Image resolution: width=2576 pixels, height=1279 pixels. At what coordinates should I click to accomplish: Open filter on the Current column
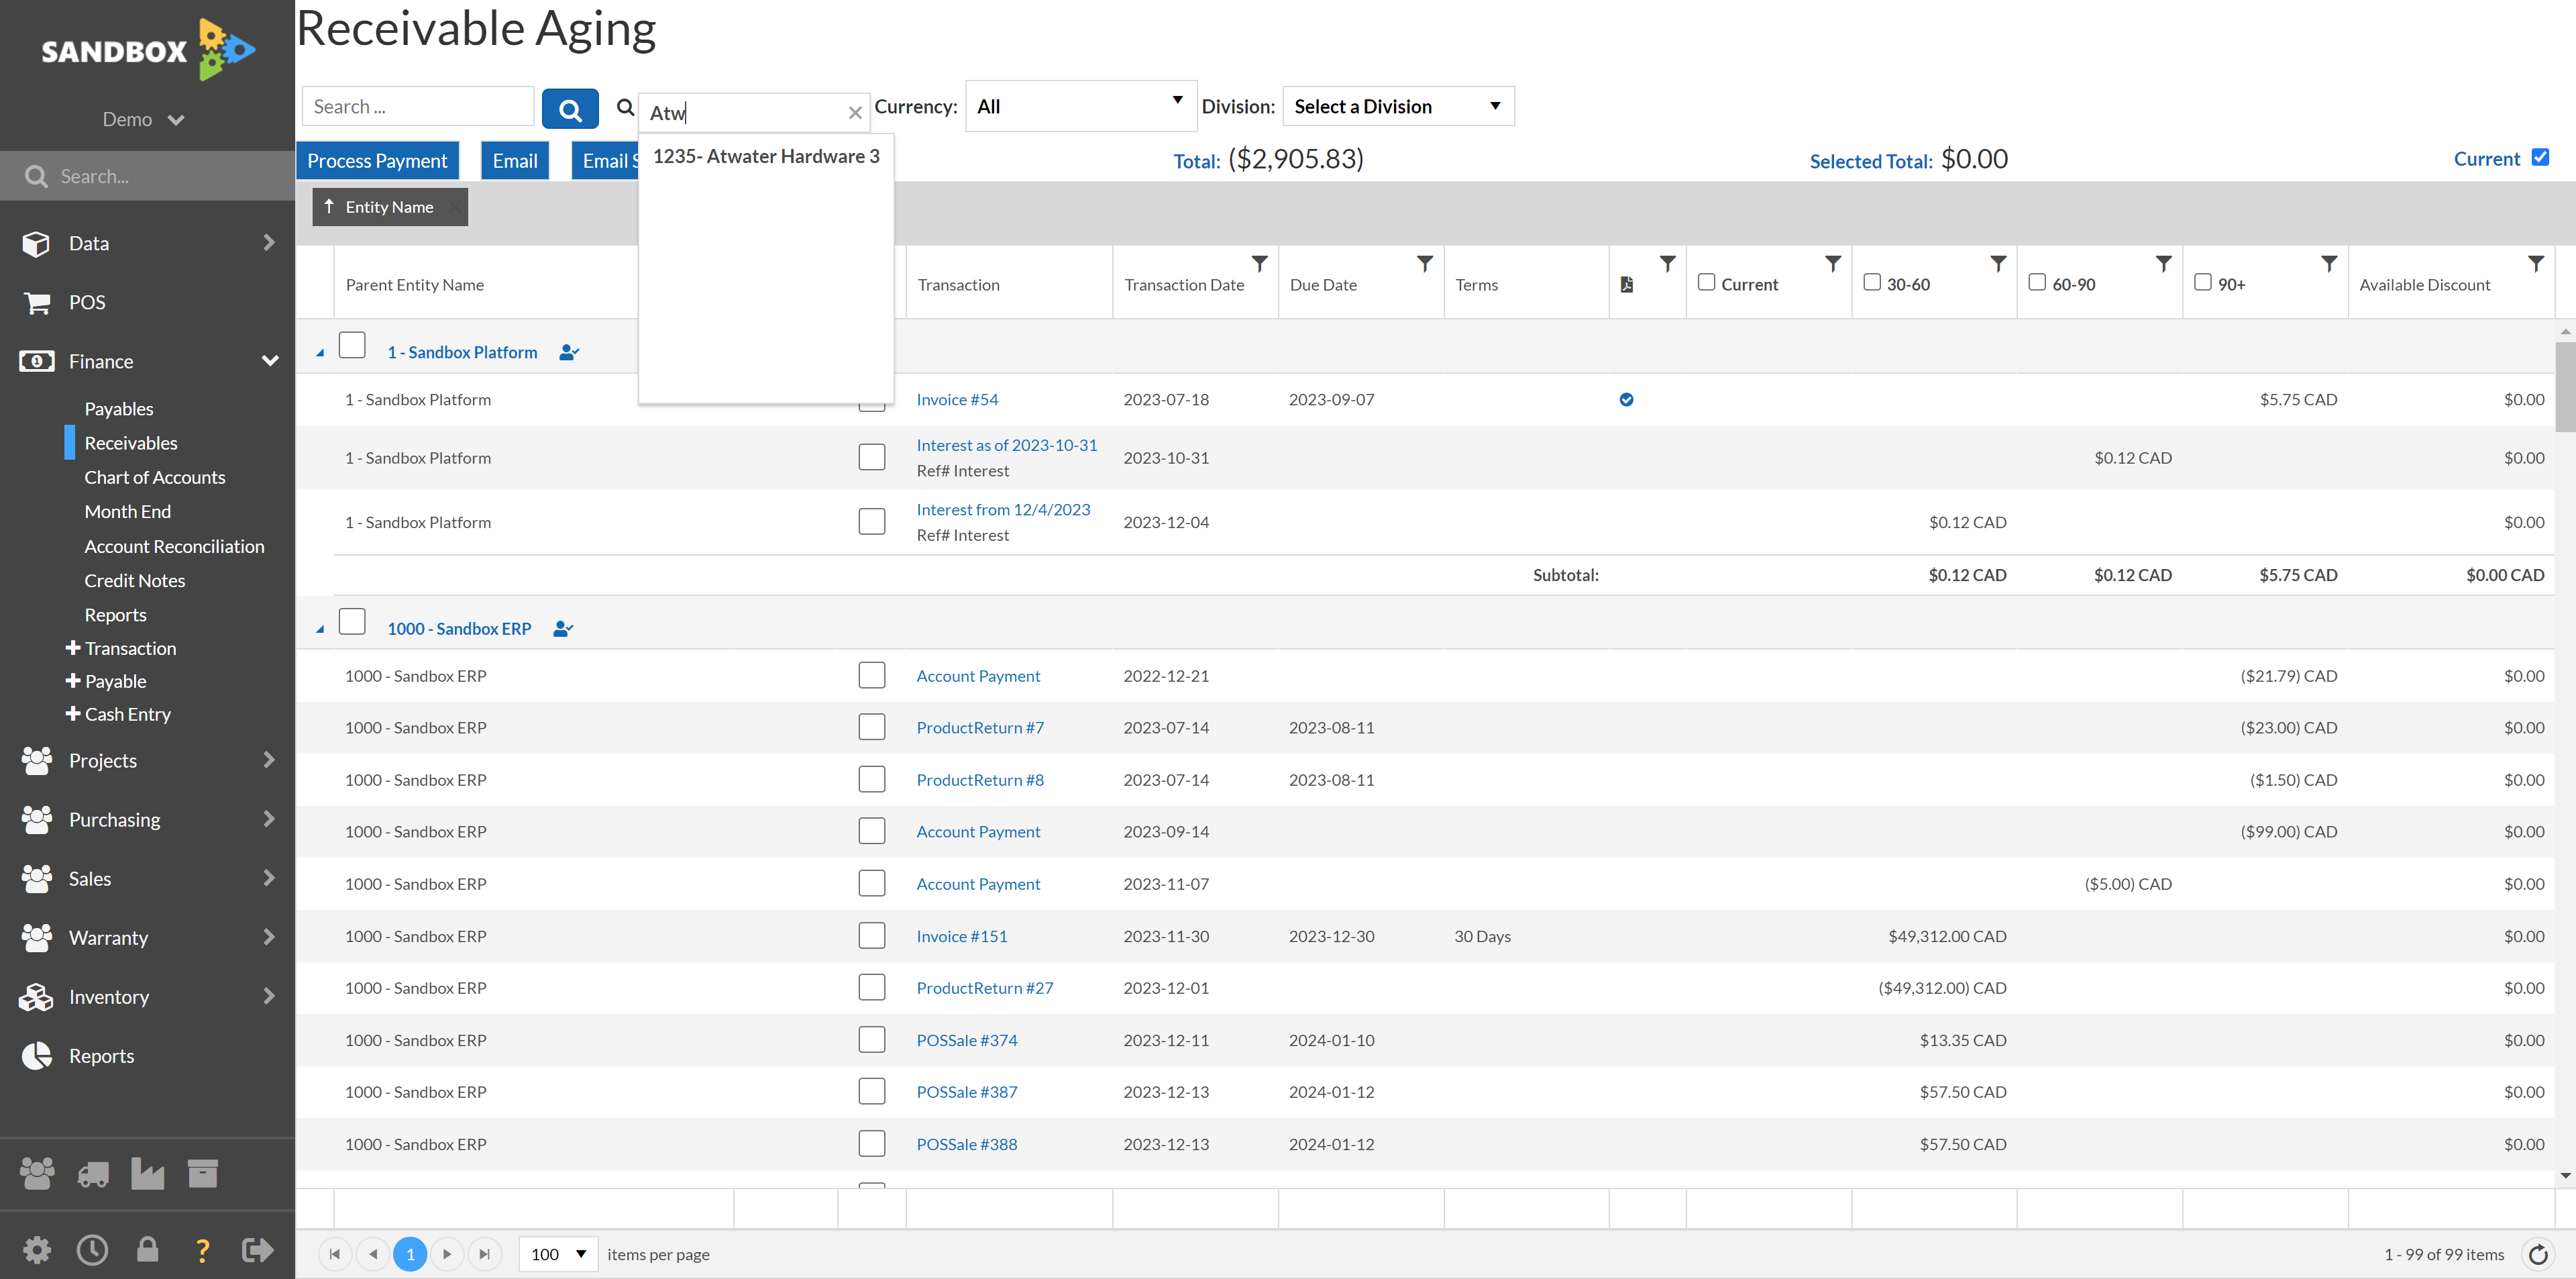1833,264
